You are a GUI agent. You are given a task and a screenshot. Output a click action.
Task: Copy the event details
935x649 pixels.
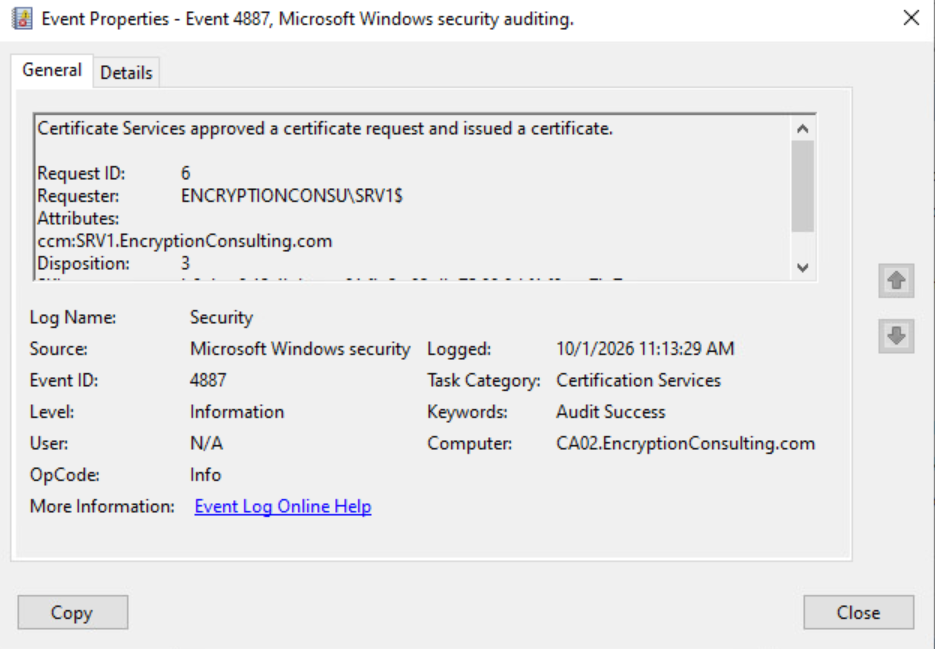[x=73, y=612]
